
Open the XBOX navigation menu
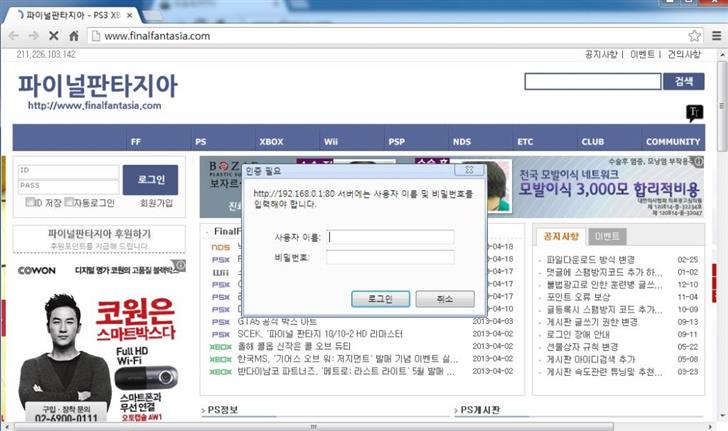(x=271, y=141)
